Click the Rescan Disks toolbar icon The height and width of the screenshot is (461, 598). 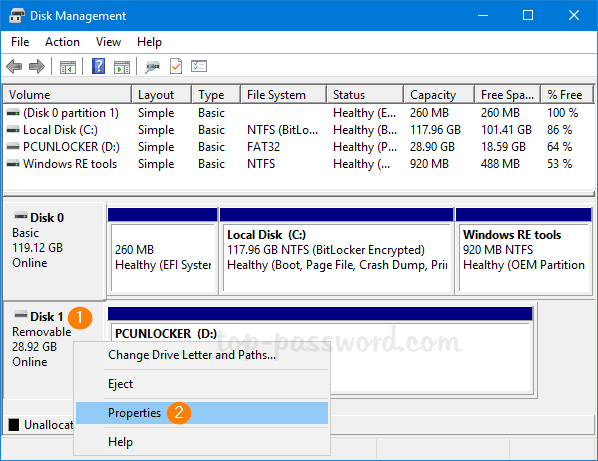click(x=152, y=67)
